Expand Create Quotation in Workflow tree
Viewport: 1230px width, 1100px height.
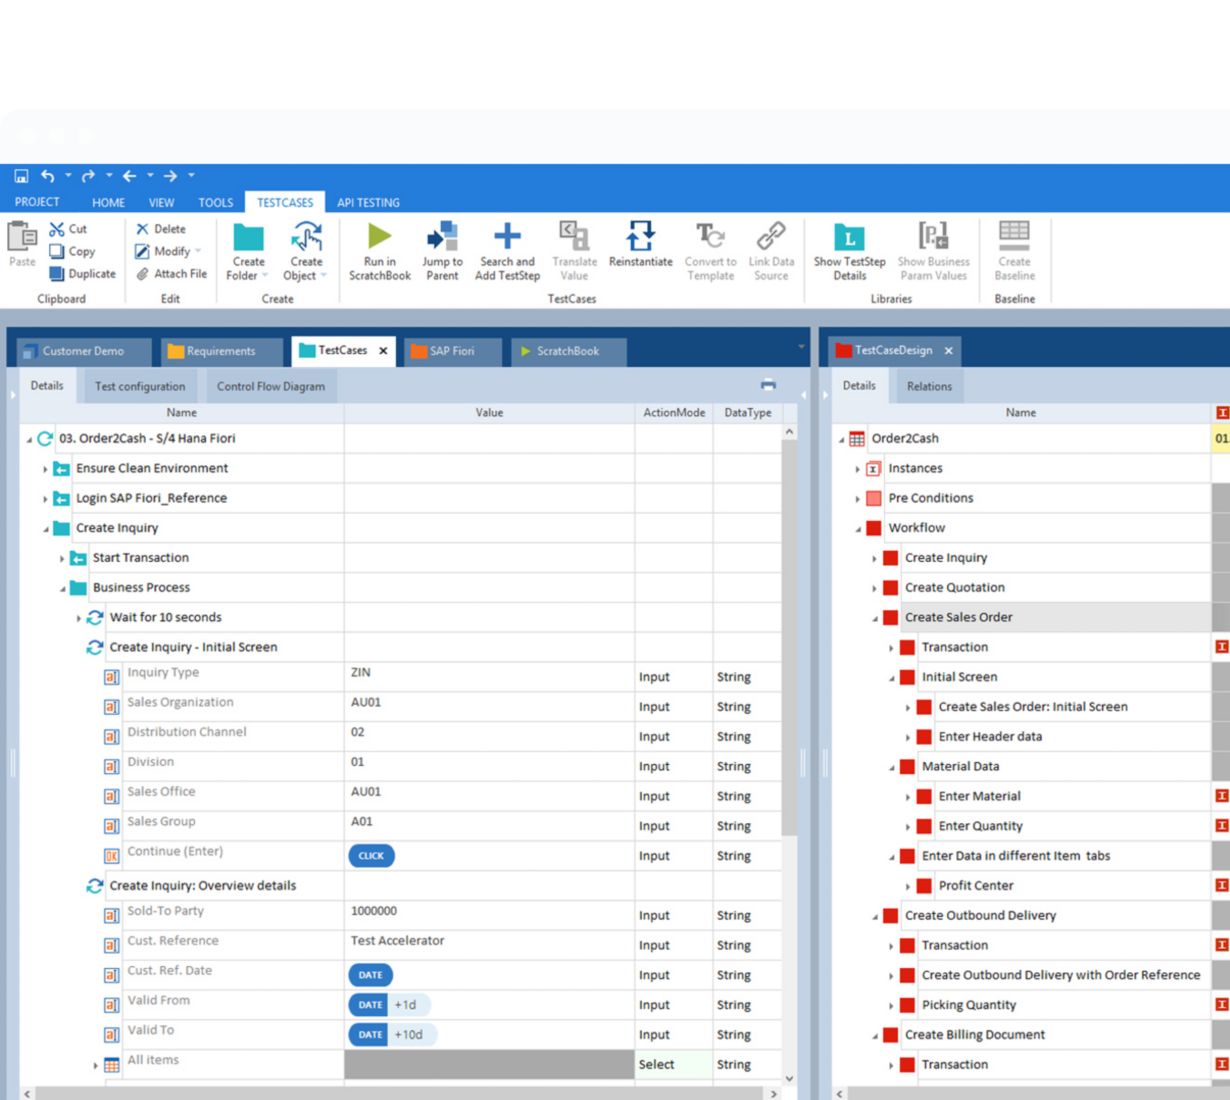click(x=874, y=588)
